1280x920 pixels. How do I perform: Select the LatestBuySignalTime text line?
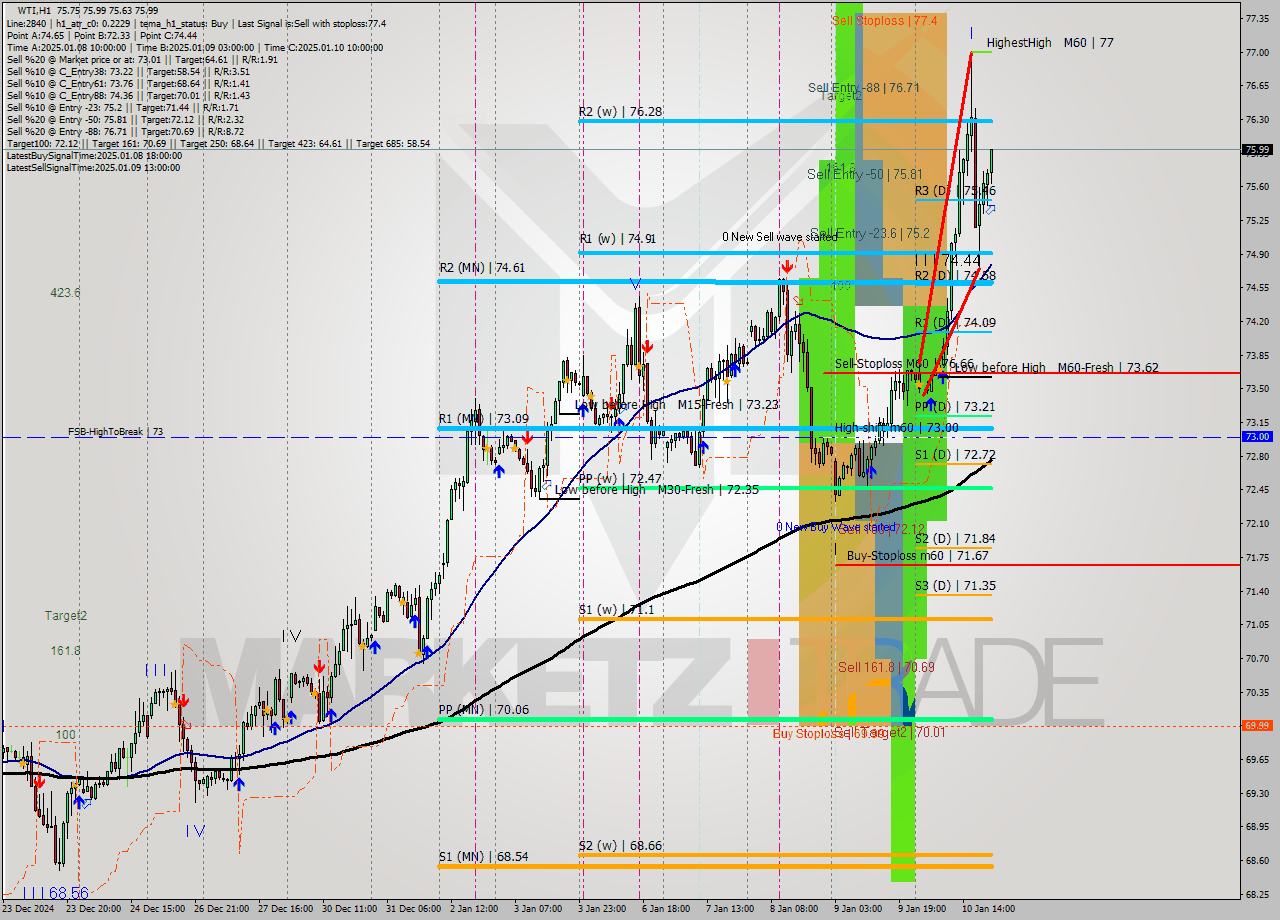(x=94, y=156)
